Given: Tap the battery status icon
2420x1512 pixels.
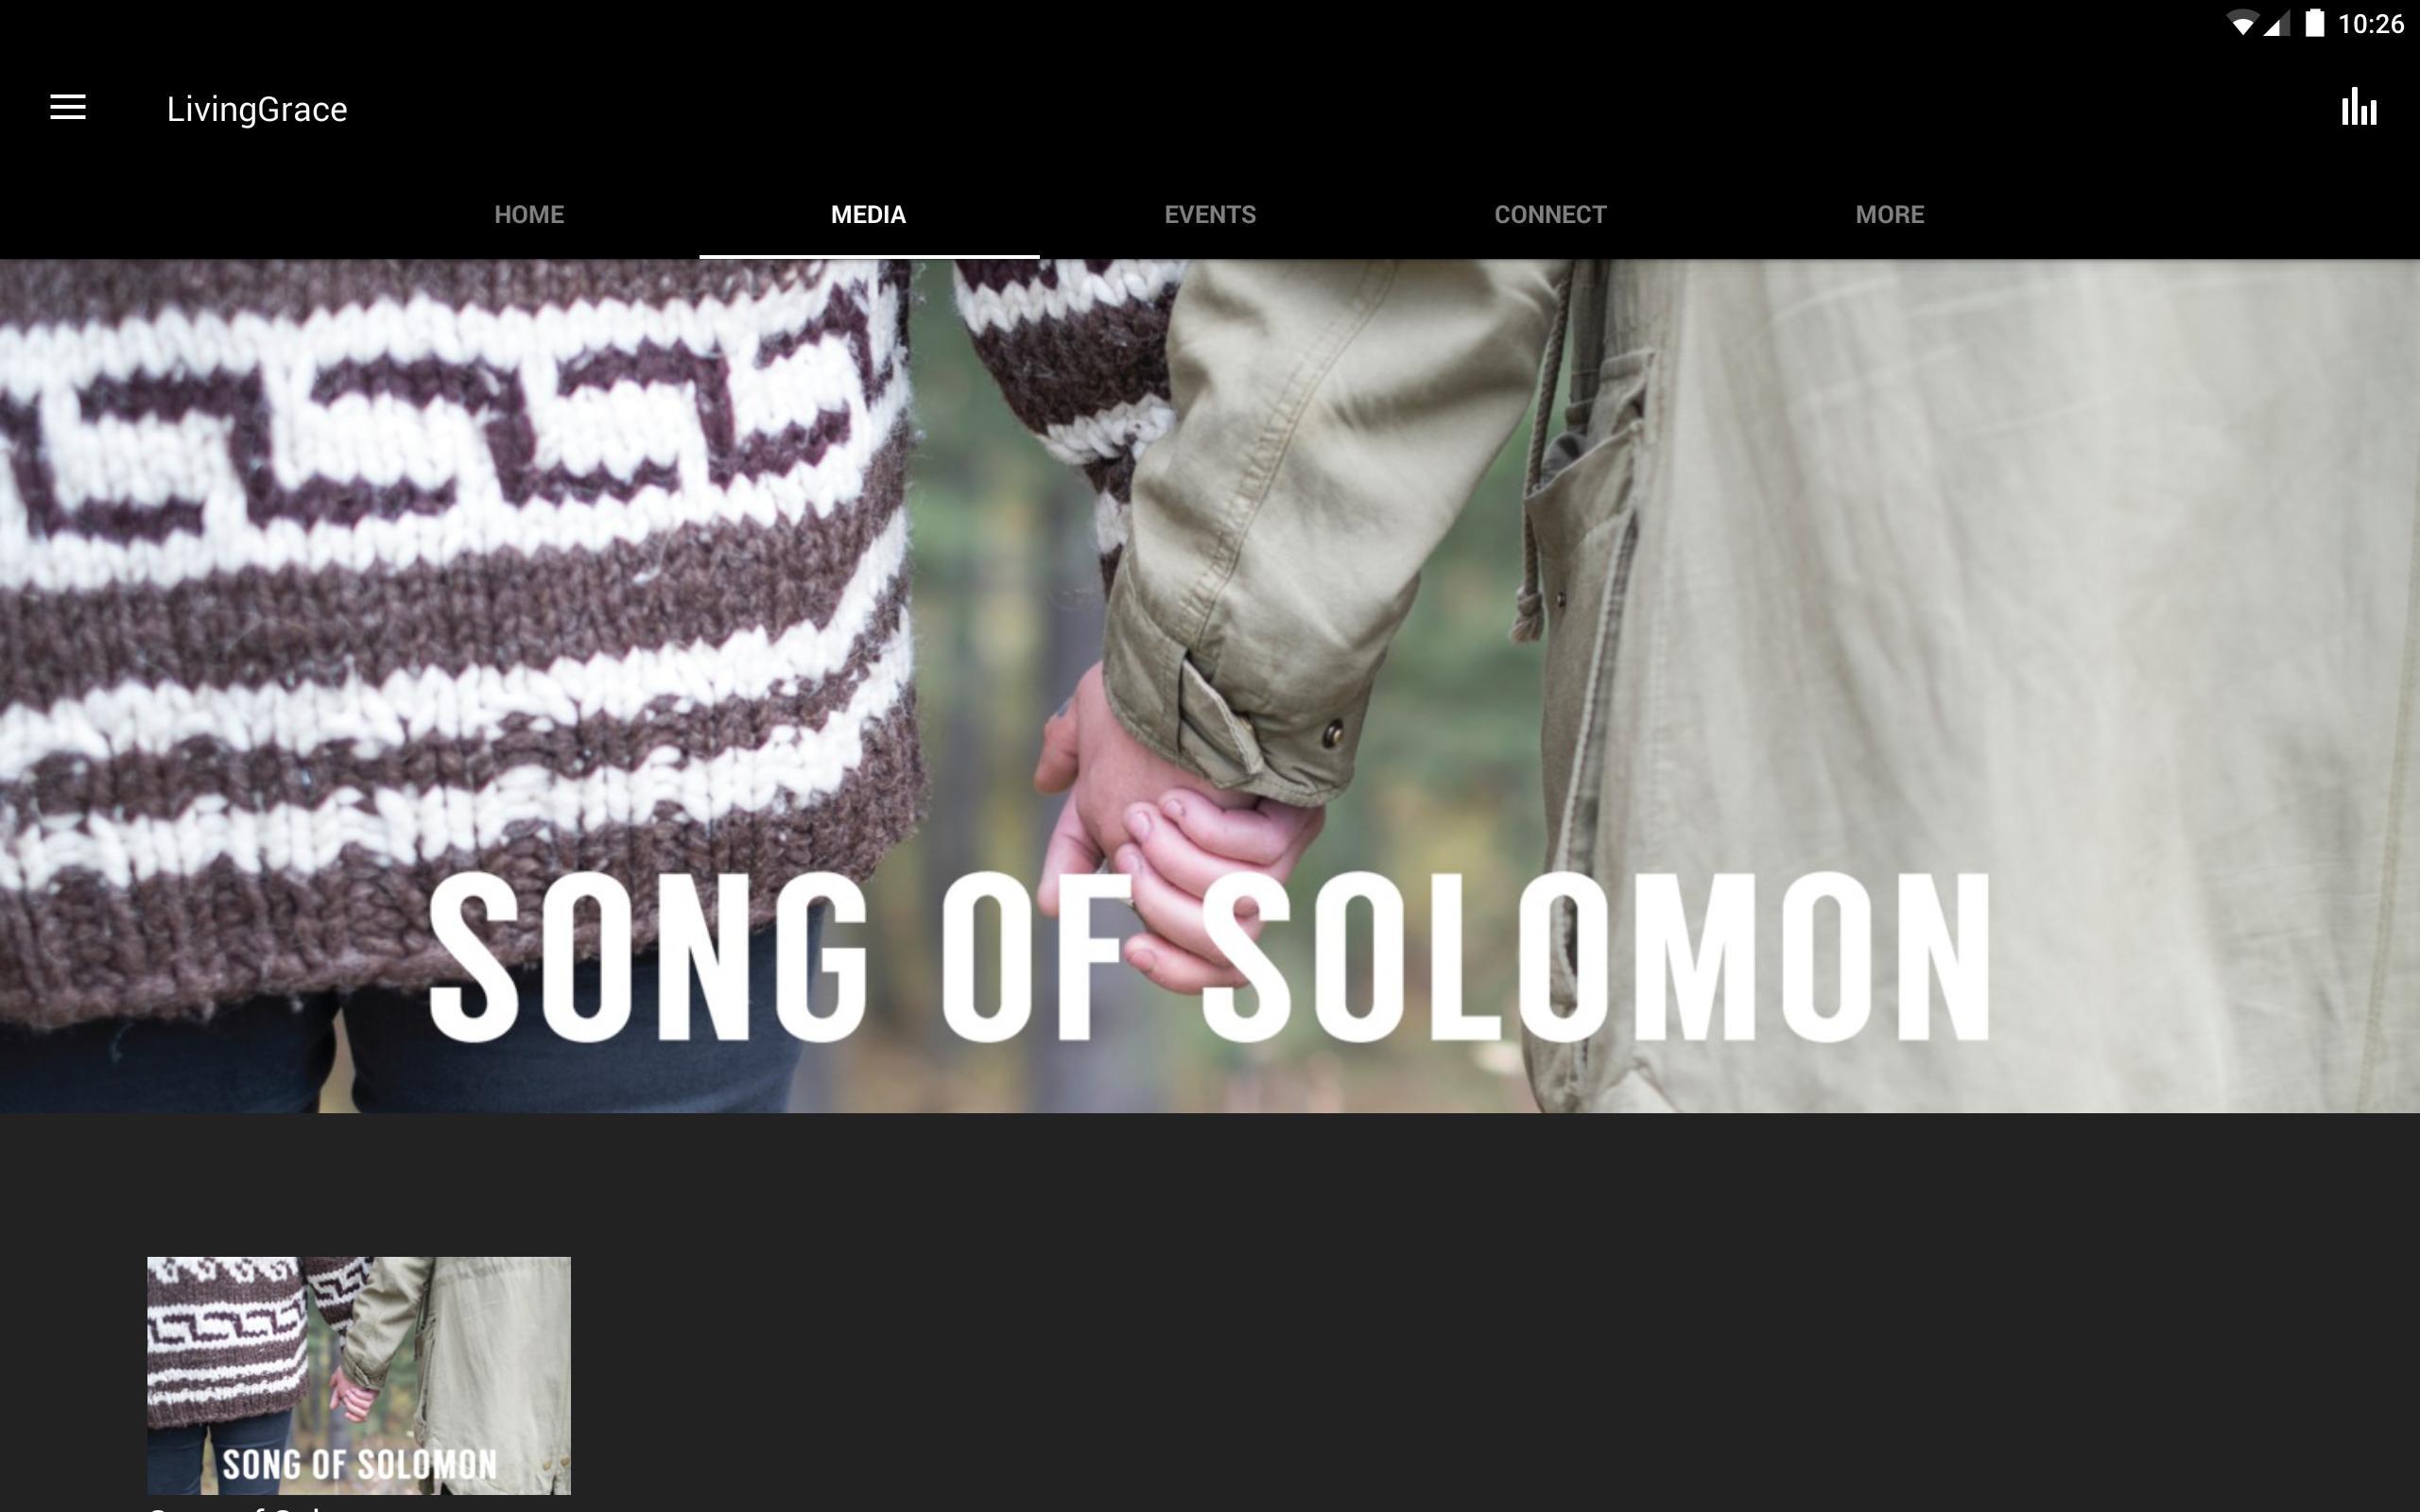Looking at the screenshot, I should pyautogui.click(x=2314, y=23).
